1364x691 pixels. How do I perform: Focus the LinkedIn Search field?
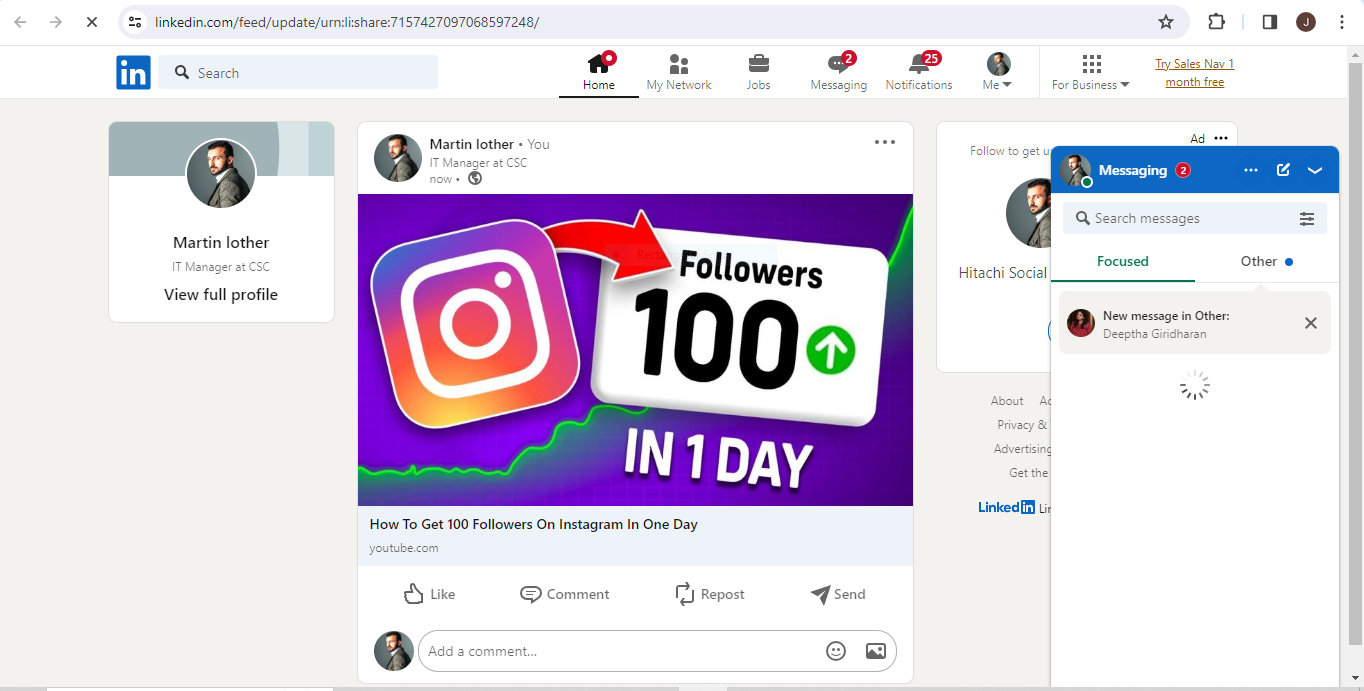coord(298,72)
